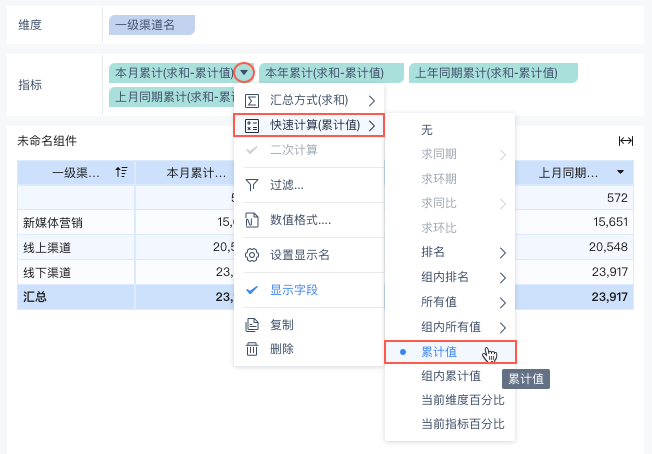652x454 pixels.
Task: Click the 设置显示名 gear icon
Action: click(x=252, y=255)
